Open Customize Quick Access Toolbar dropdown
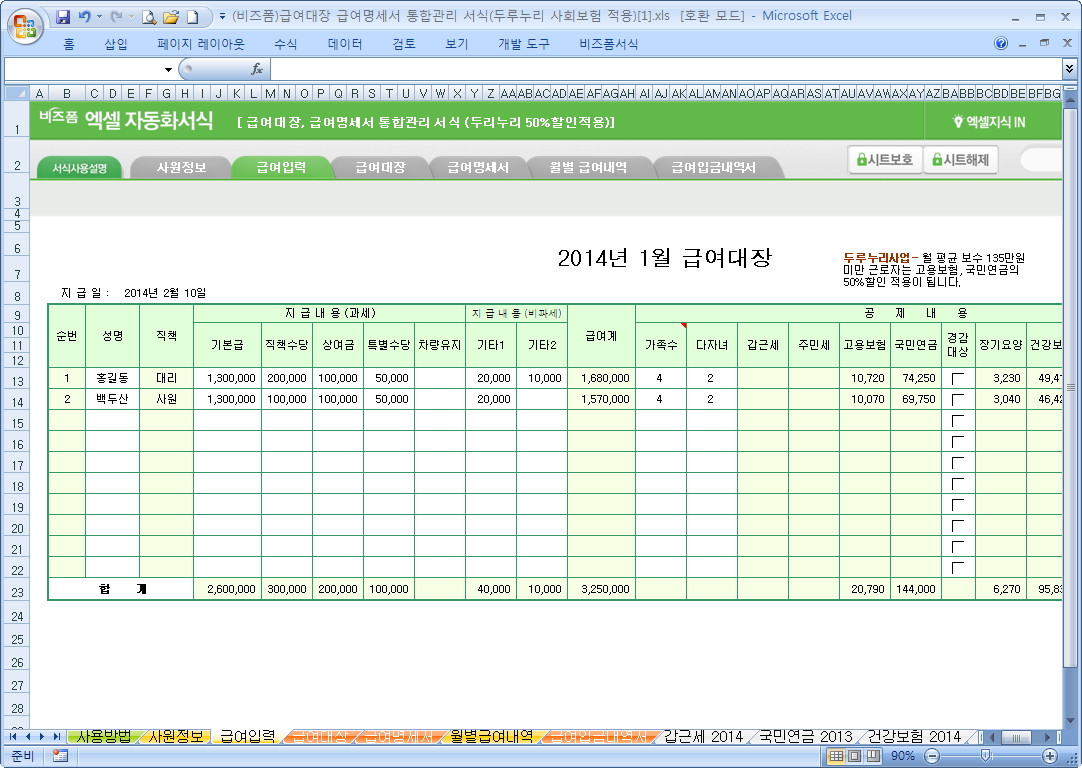The width and height of the screenshot is (1082, 768). pos(221,17)
